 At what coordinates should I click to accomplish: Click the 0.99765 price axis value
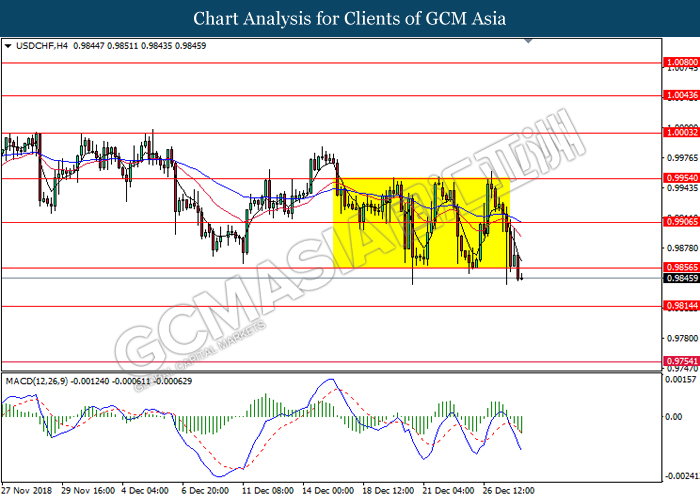point(682,158)
